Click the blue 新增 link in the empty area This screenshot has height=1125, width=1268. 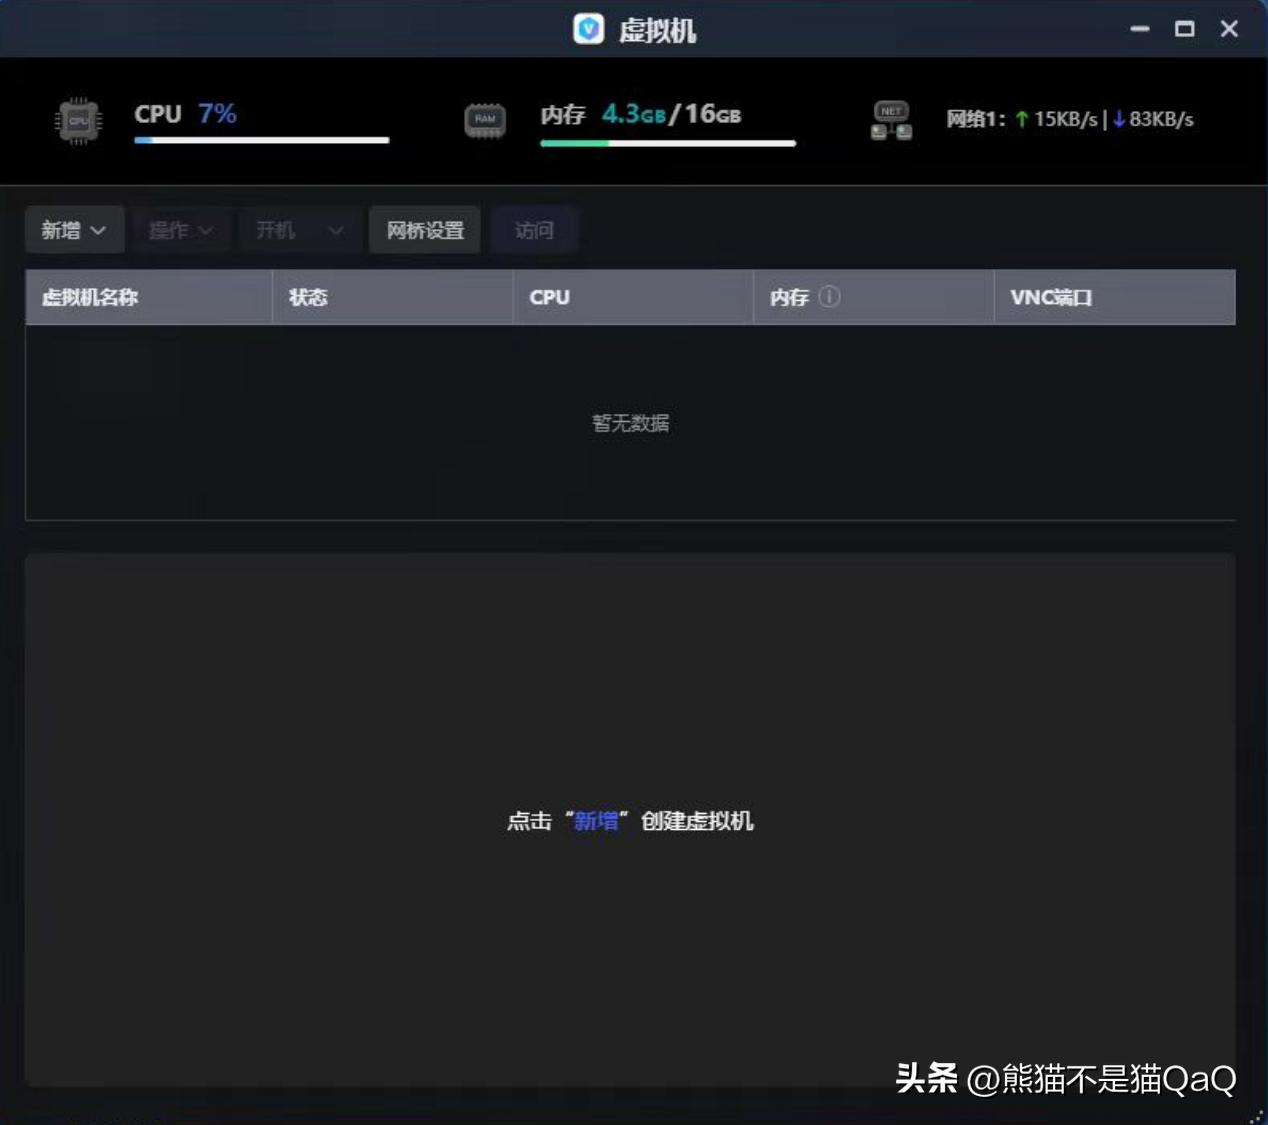tap(597, 821)
